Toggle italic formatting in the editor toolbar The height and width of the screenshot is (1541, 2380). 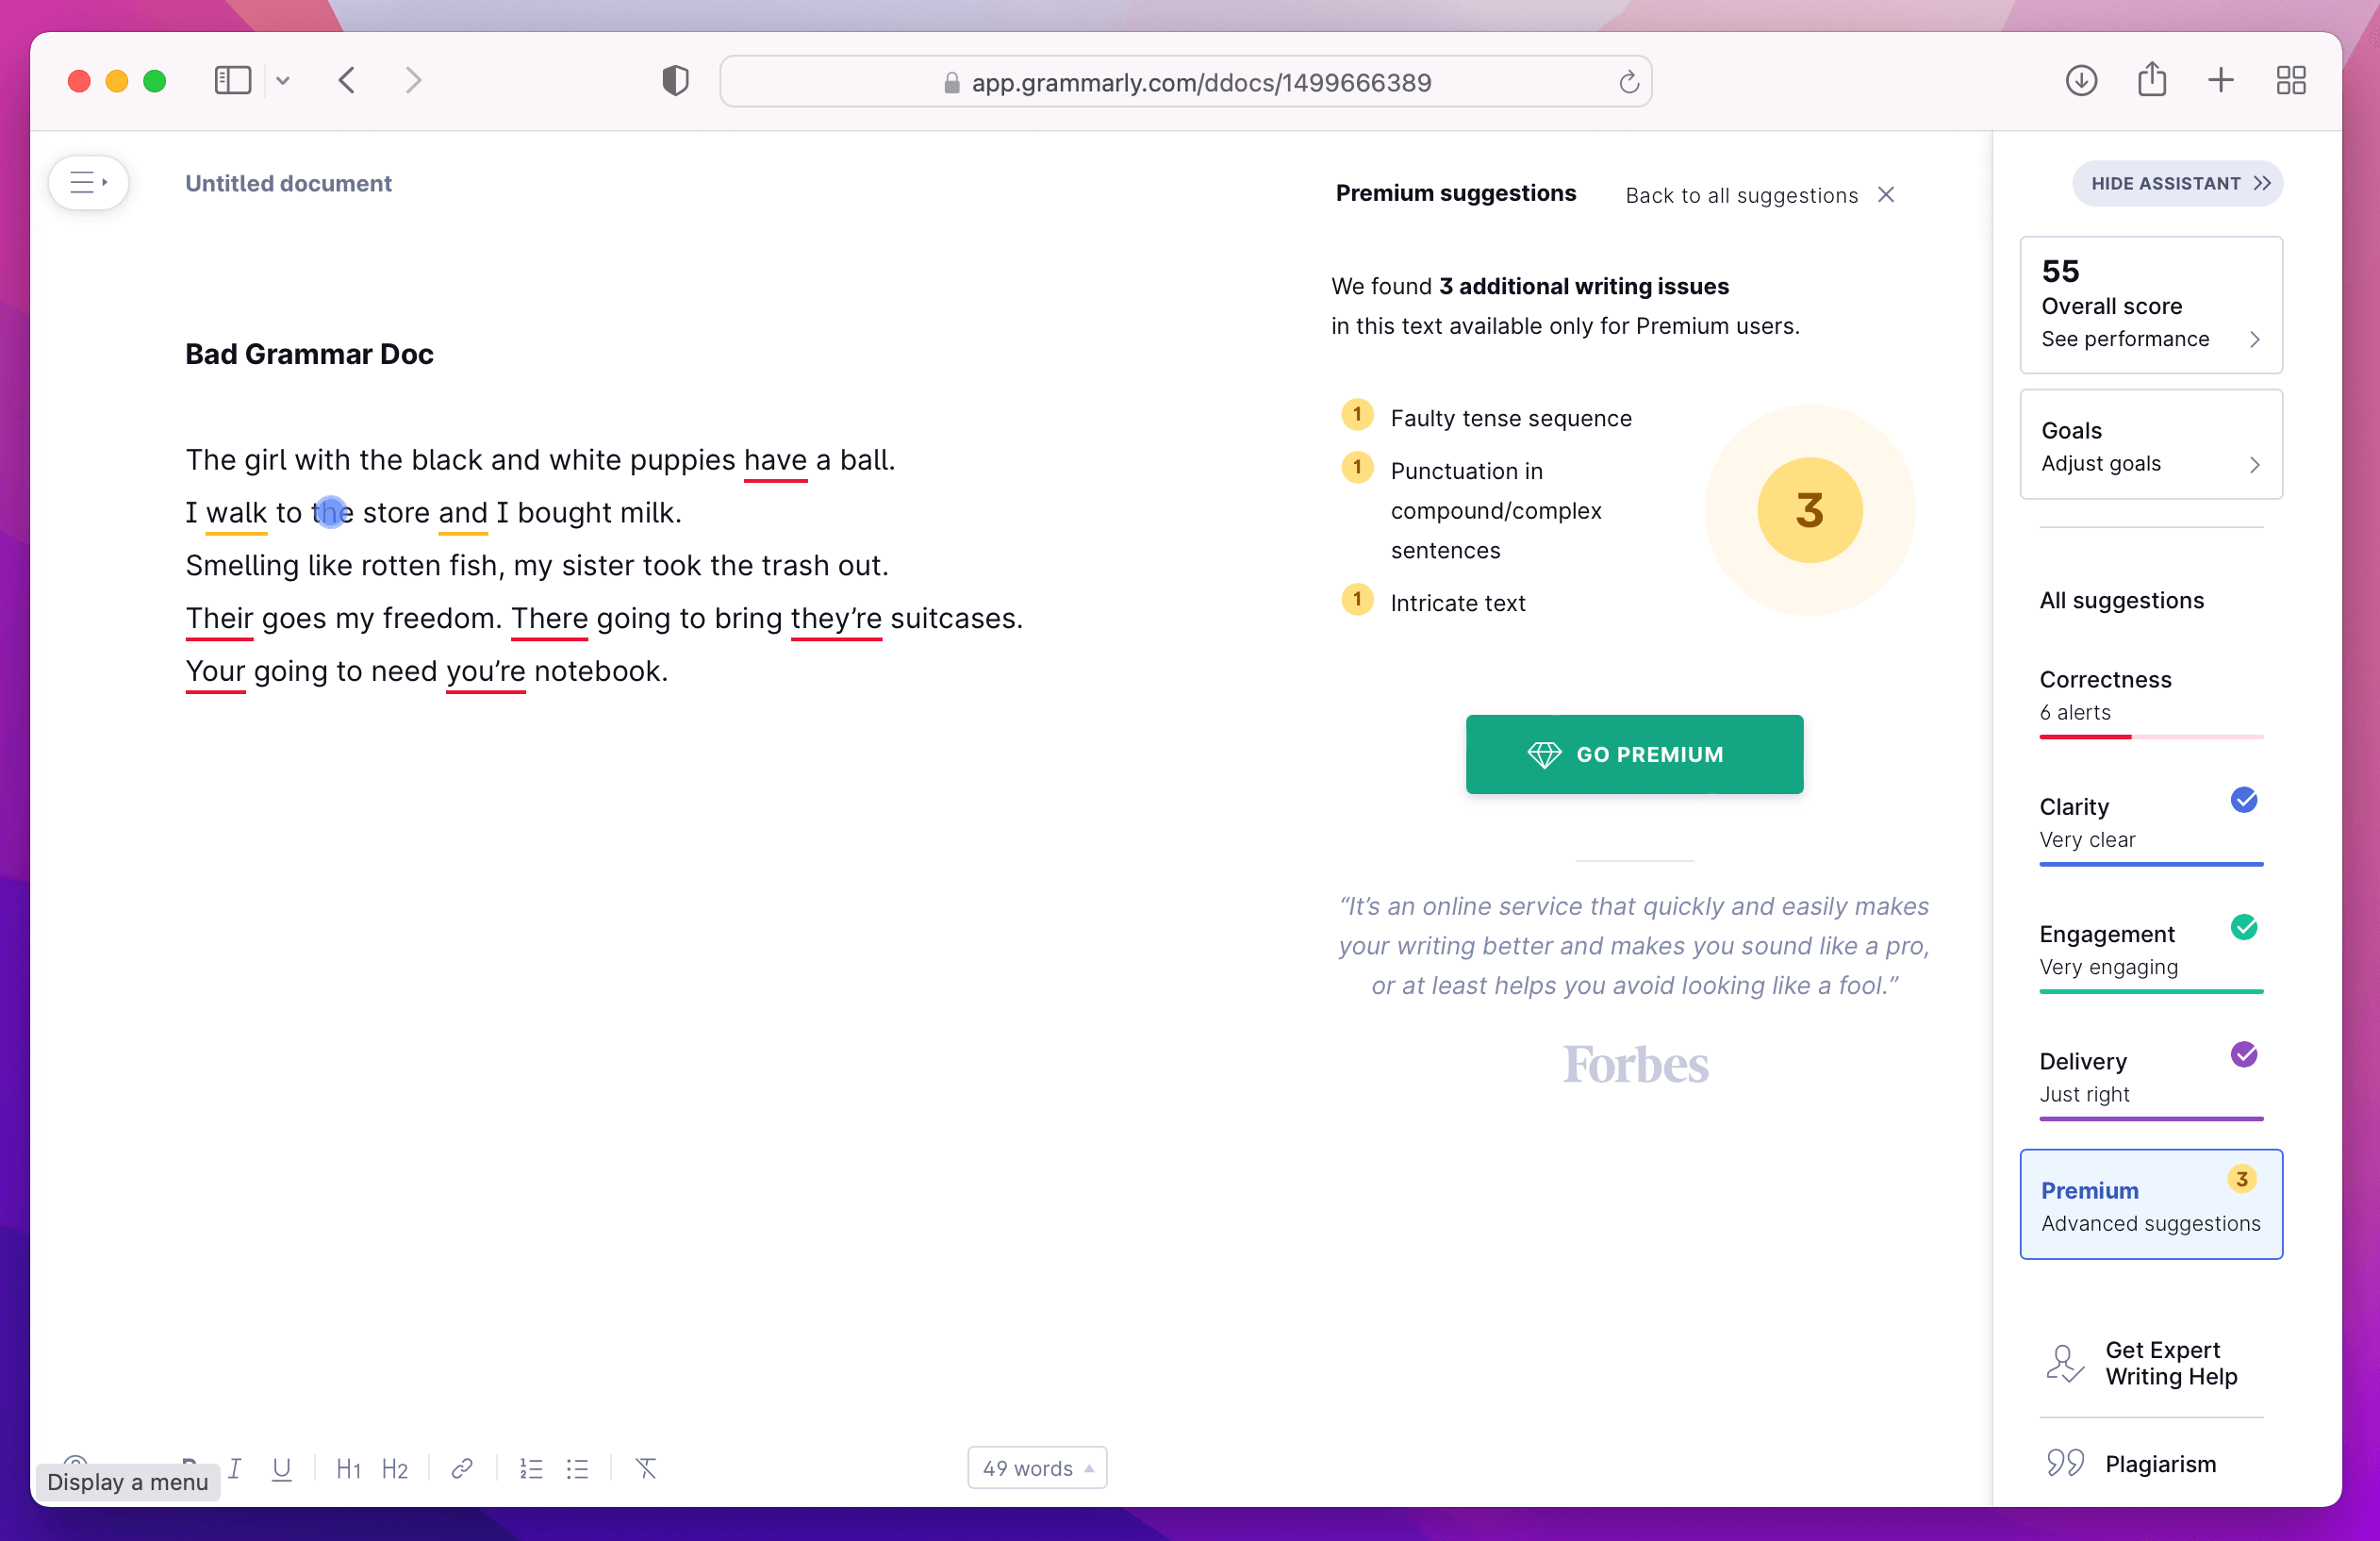[x=233, y=1468]
